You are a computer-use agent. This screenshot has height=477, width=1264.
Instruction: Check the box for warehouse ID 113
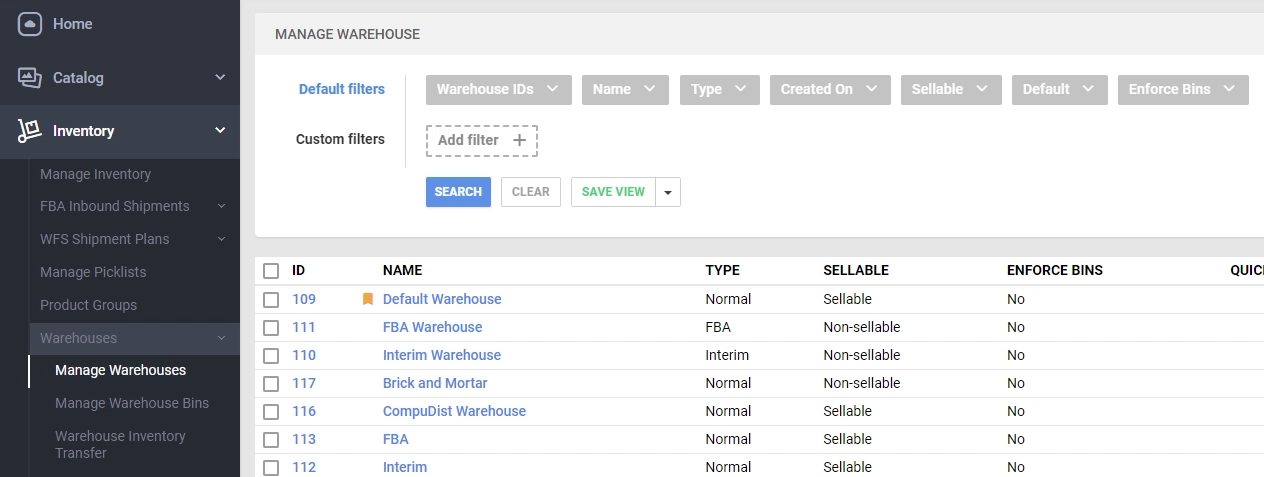pos(271,439)
